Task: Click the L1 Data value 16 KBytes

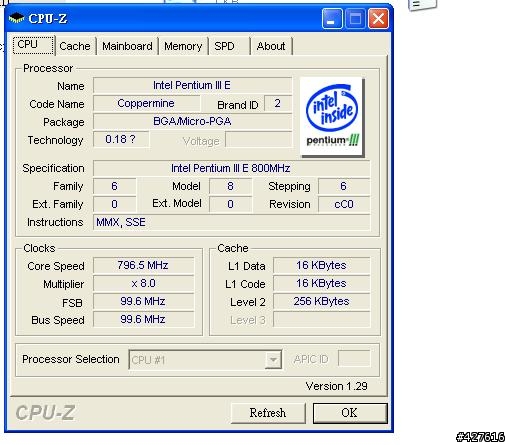Action: [x=322, y=265]
